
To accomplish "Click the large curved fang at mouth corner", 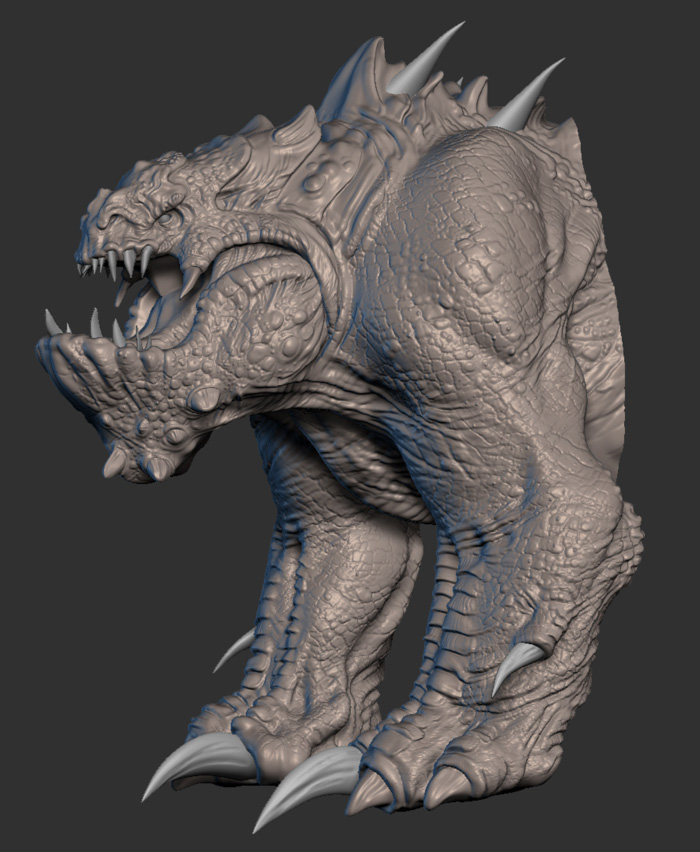I will click(190, 281).
